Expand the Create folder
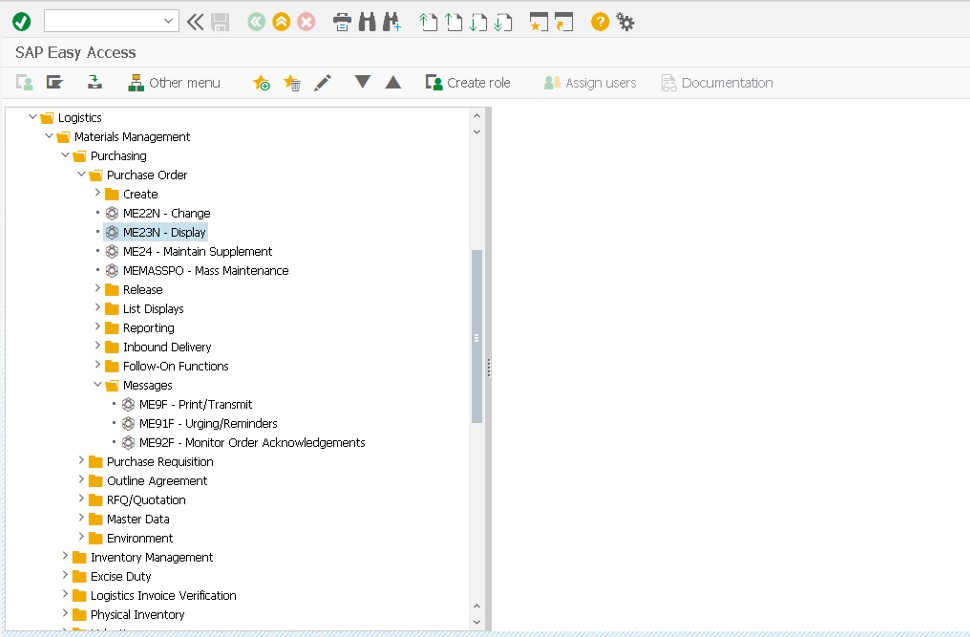The image size is (970, 637). pyautogui.click(x=98, y=193)
